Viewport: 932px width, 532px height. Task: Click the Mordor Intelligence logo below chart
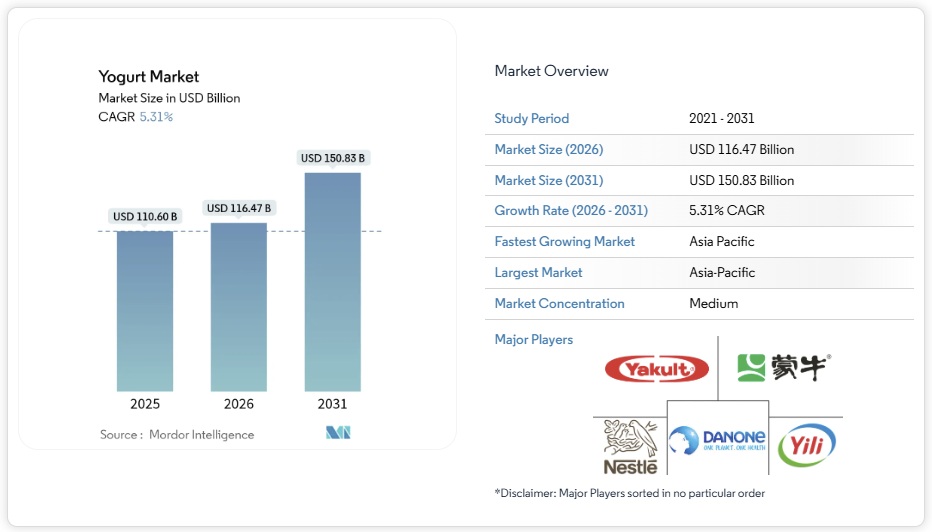(338, 433)
